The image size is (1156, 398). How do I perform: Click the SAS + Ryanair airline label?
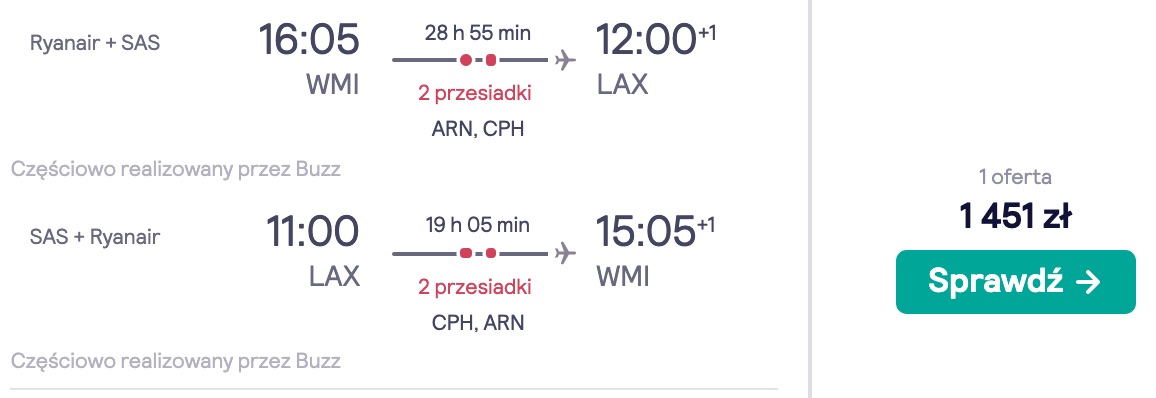[95, 237]
